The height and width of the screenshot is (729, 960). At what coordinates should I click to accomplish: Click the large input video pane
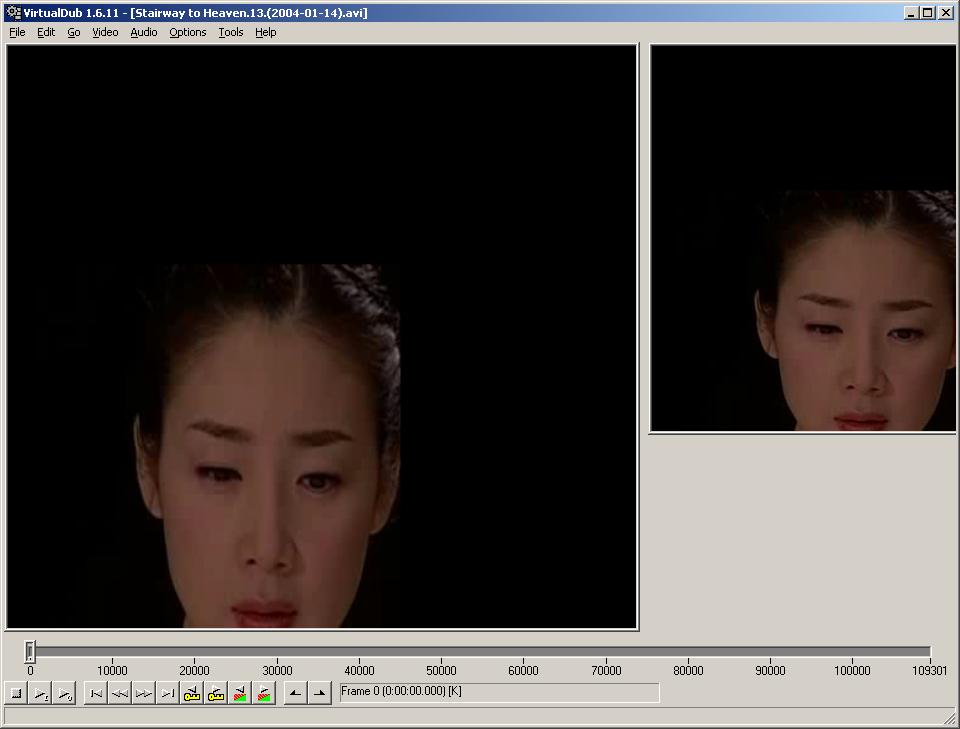[322, 337]
